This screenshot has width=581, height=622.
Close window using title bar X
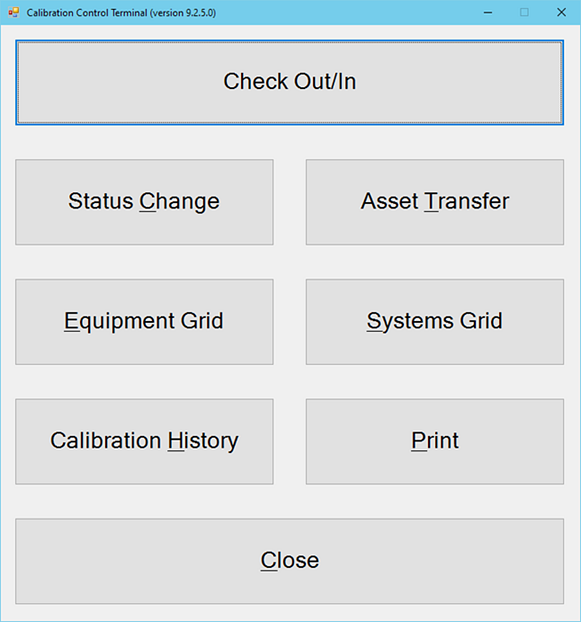click(x=561, y=13)
